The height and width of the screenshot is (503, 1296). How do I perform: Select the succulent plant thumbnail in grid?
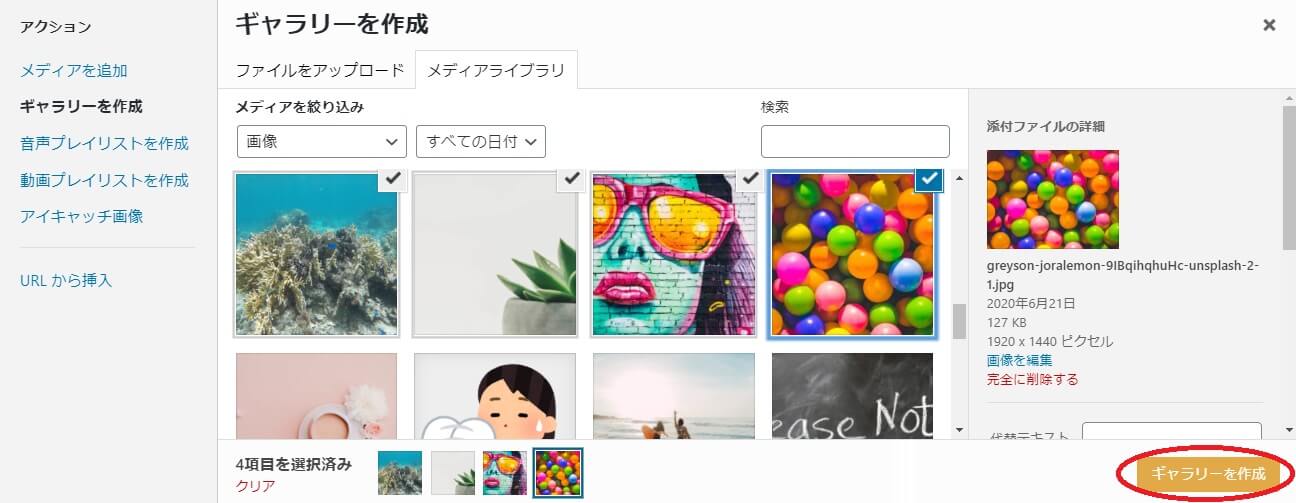(495, 254)
